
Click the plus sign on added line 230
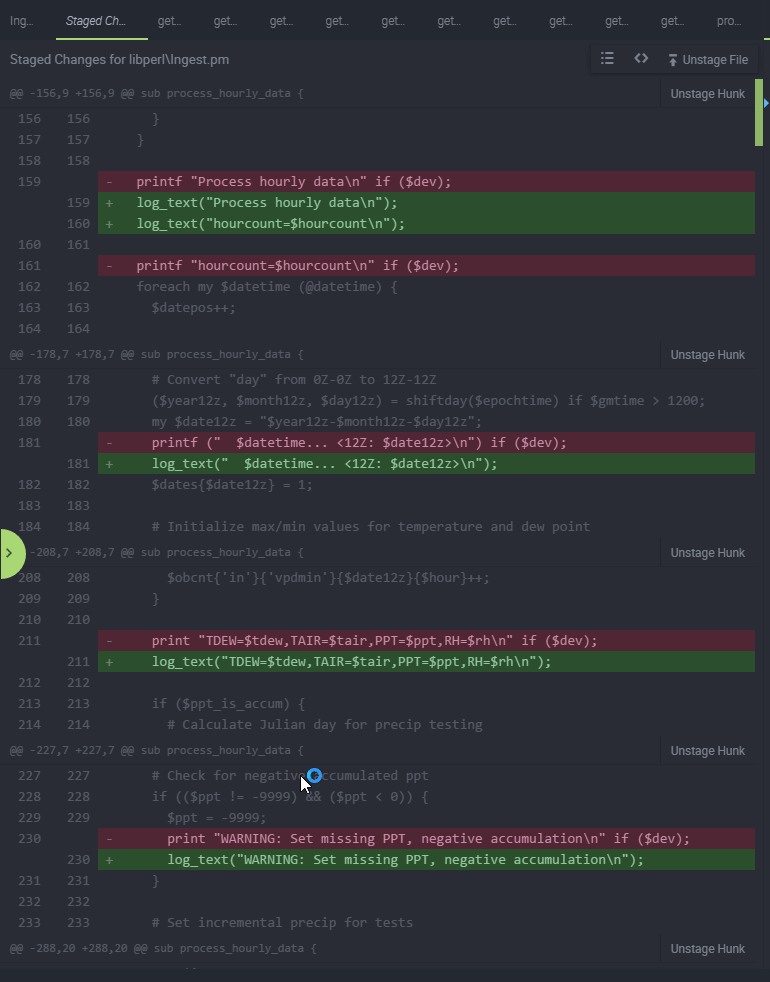(110, 860)
